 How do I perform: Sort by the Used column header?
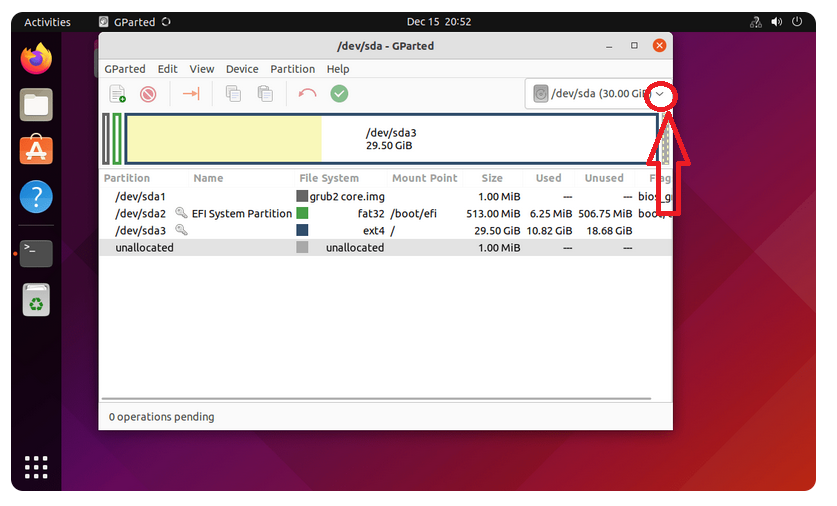pos(548,178)
